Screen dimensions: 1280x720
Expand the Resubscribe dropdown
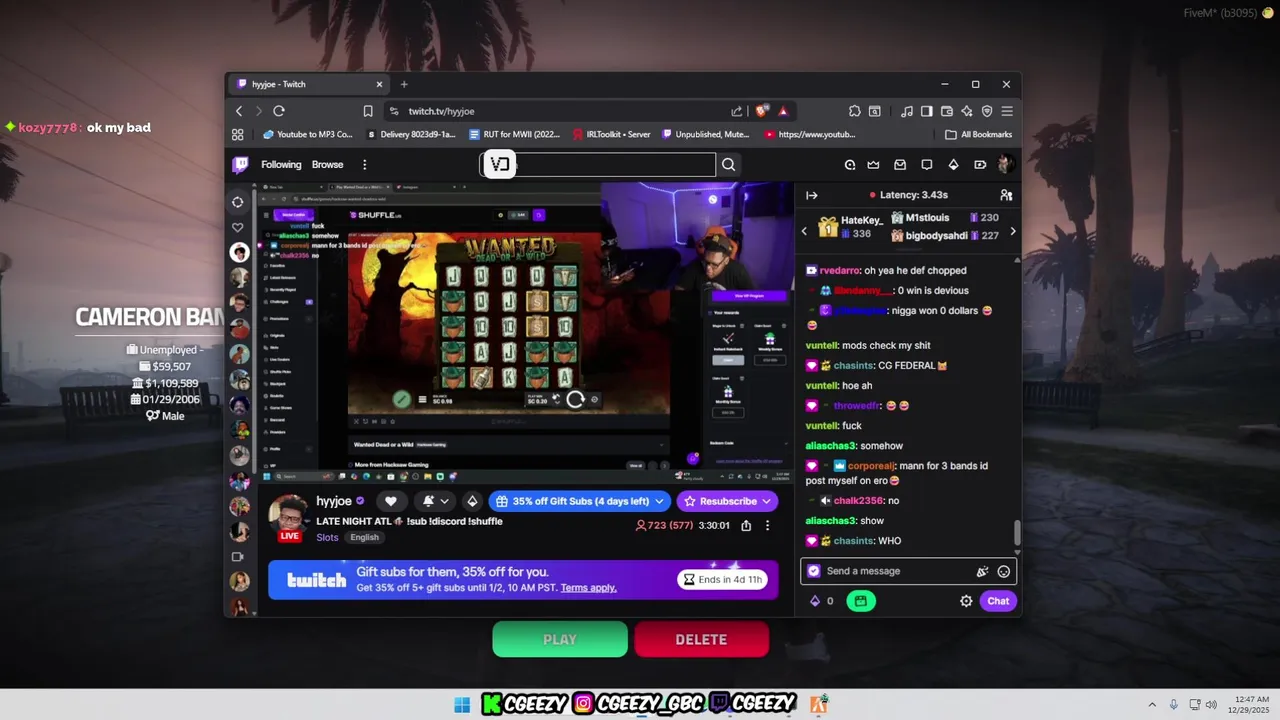pyautogui.click(x=727, y=501)
